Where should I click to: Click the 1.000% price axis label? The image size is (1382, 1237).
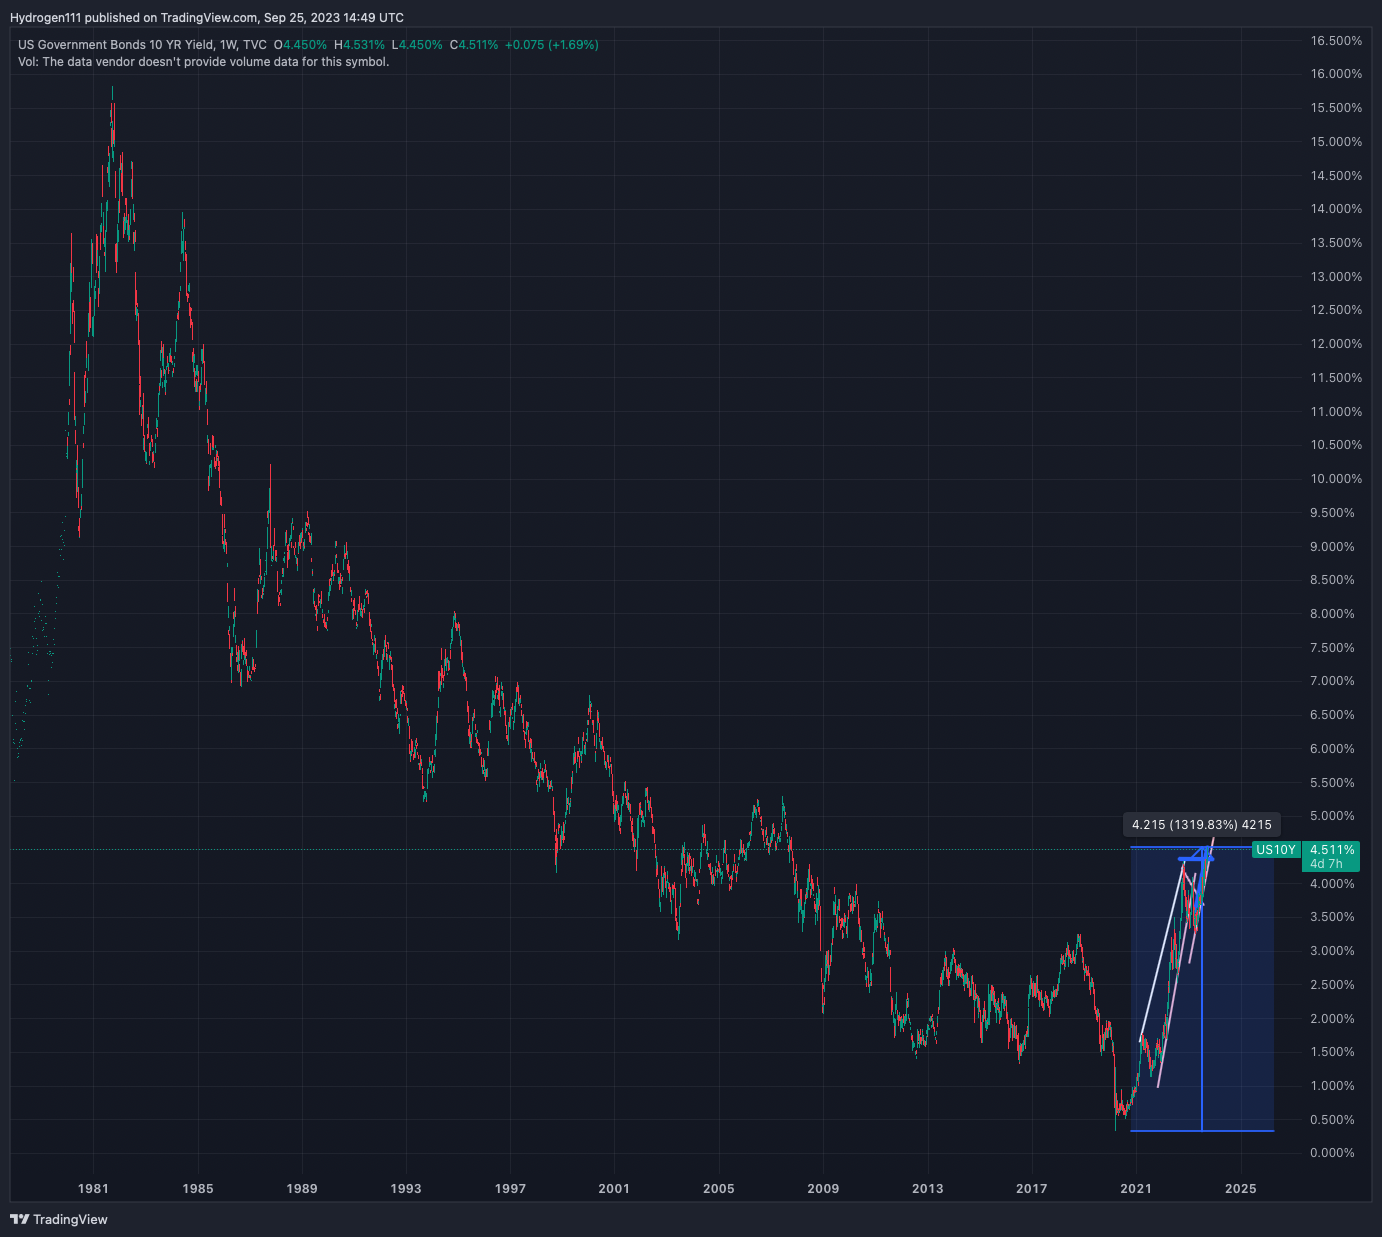pos(1333,1086)
